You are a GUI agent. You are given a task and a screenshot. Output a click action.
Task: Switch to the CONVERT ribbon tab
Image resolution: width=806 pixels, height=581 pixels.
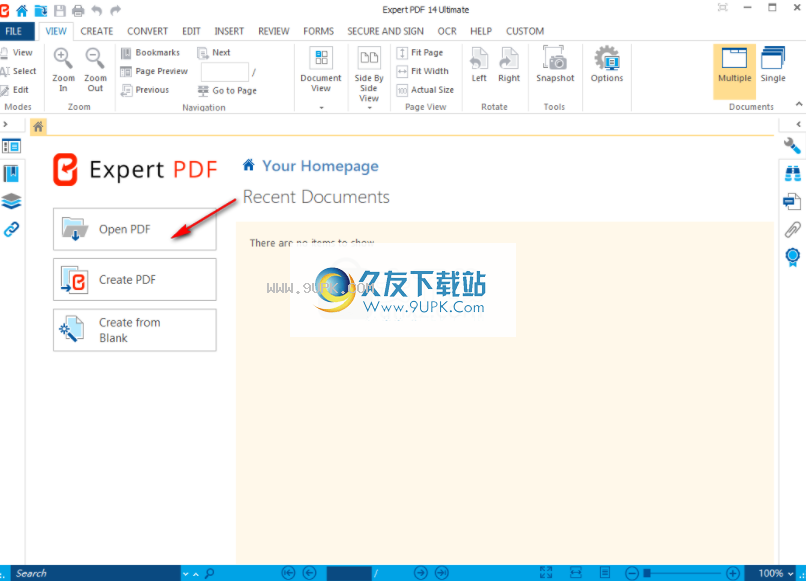click(x=148, y=31)
